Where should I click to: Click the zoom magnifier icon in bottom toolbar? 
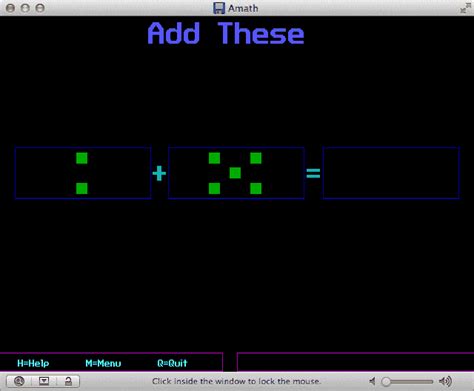[19, 381]
